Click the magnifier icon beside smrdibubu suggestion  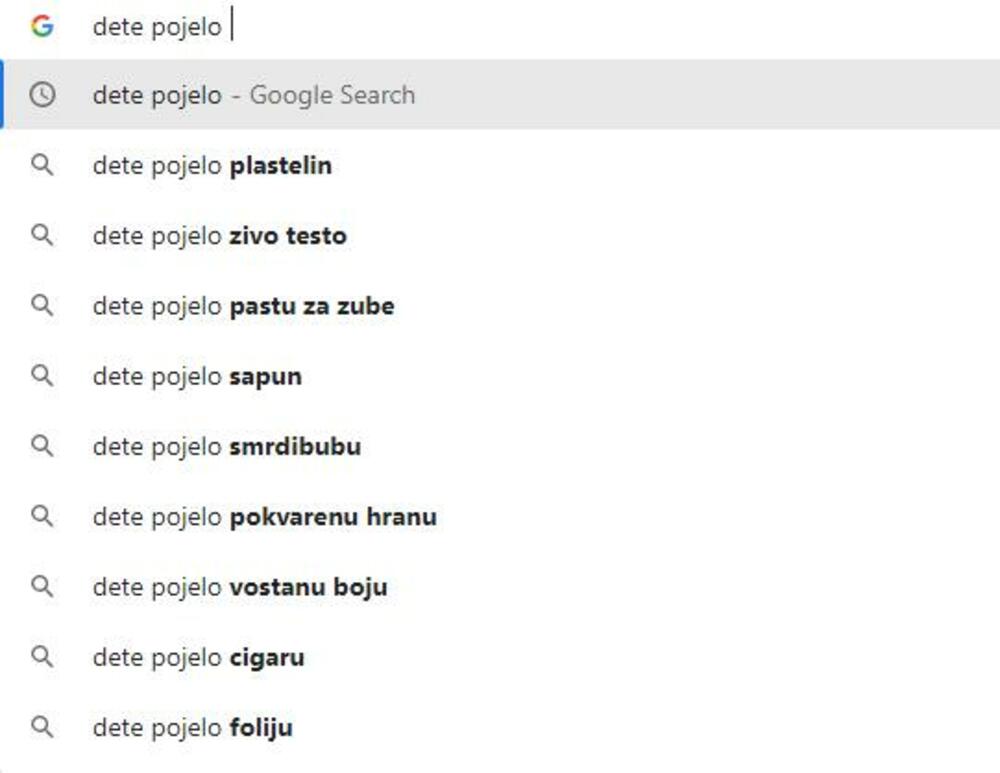[x=42, y=446]
